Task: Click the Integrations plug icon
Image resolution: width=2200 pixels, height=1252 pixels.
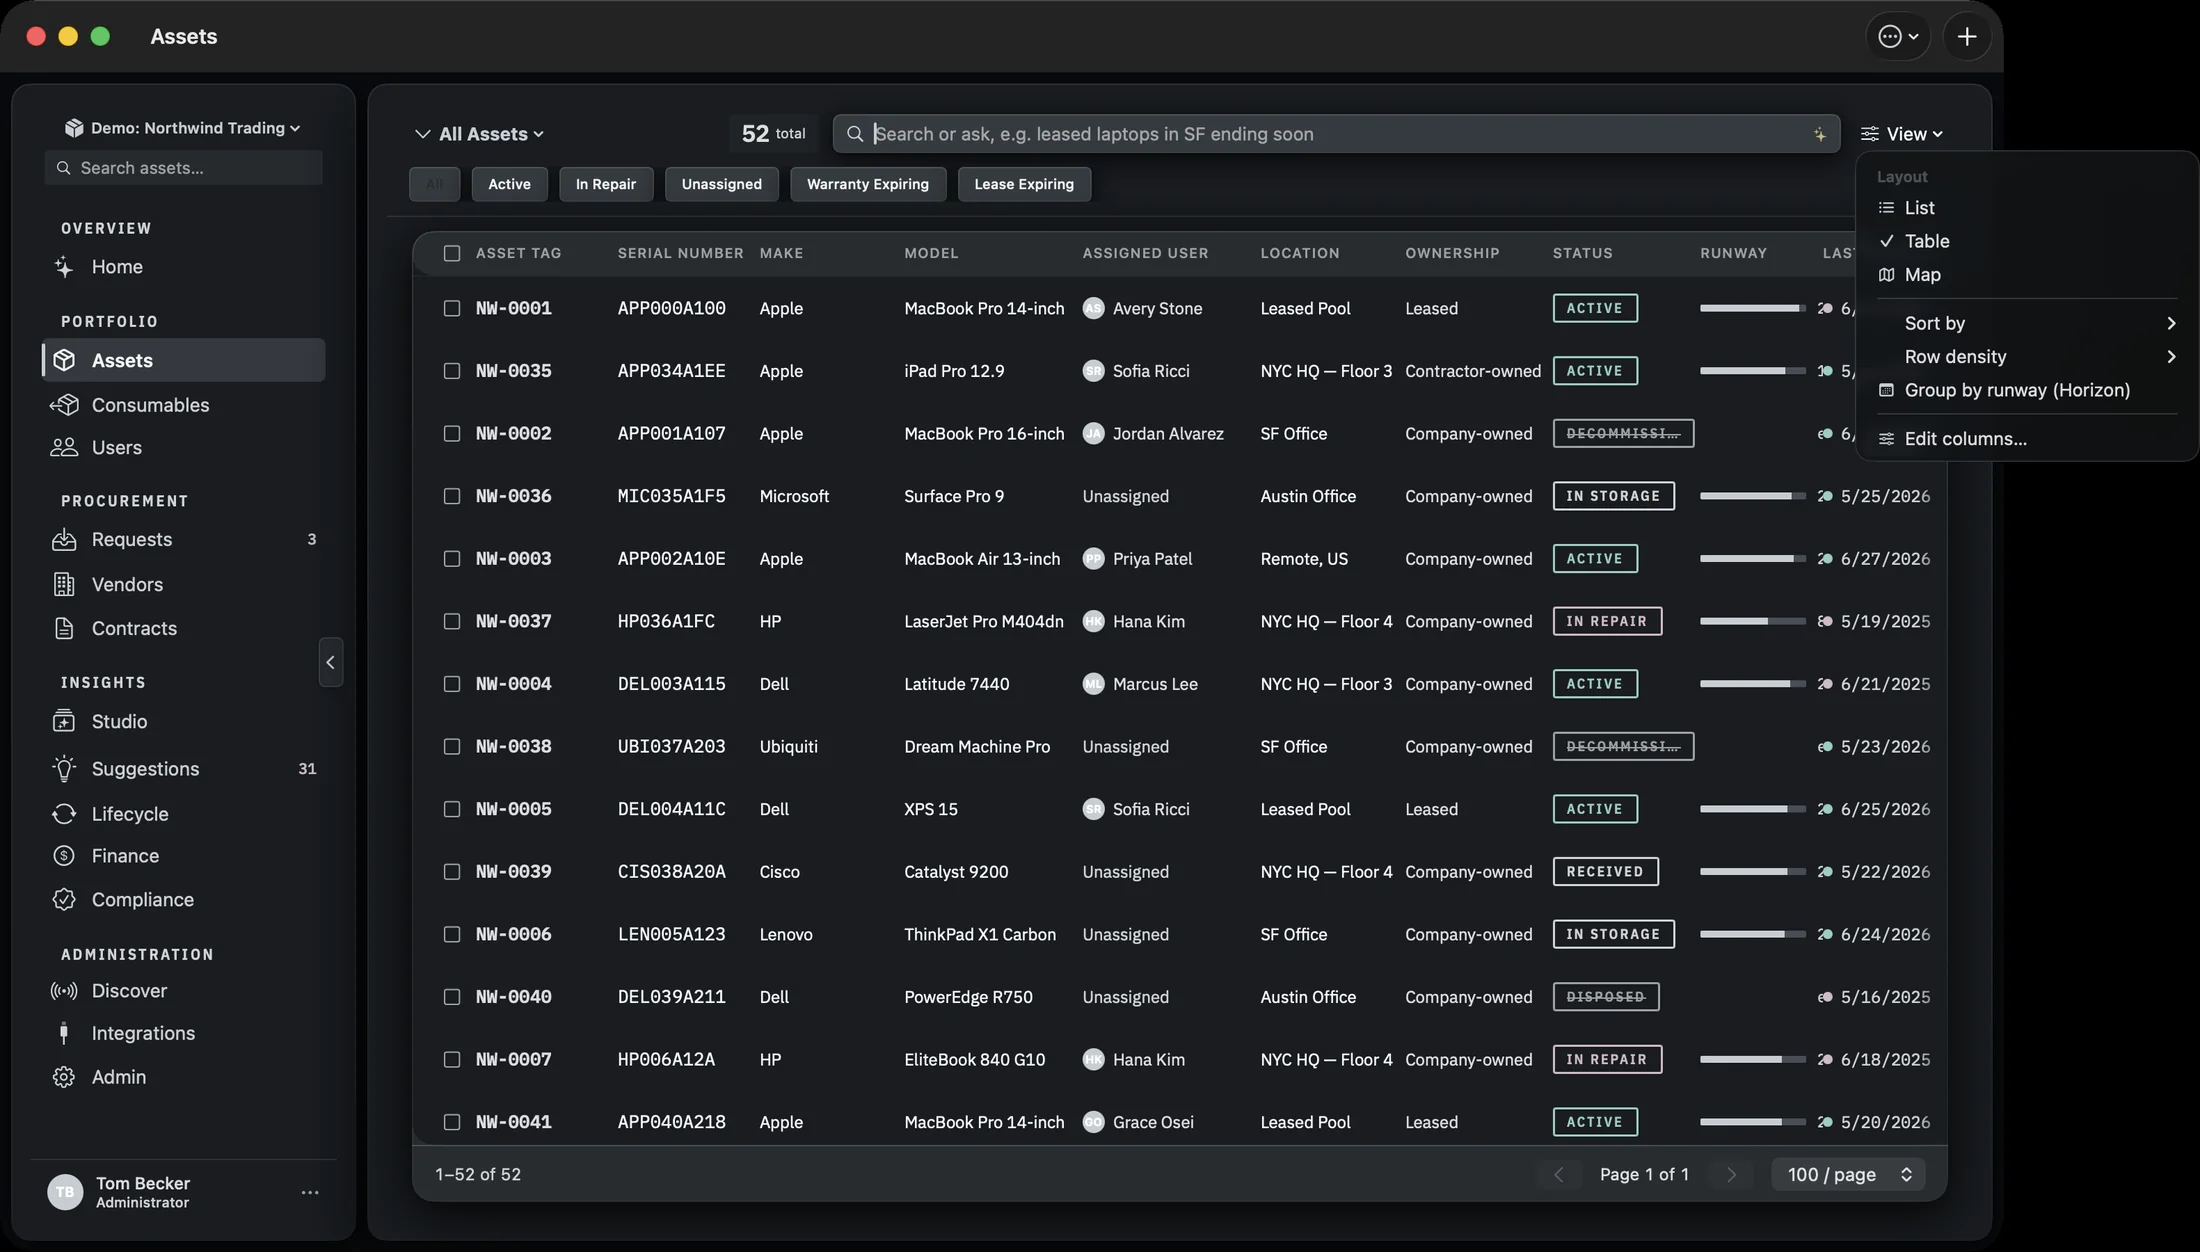Action: pyautogui.click(x=64, y=1033)
